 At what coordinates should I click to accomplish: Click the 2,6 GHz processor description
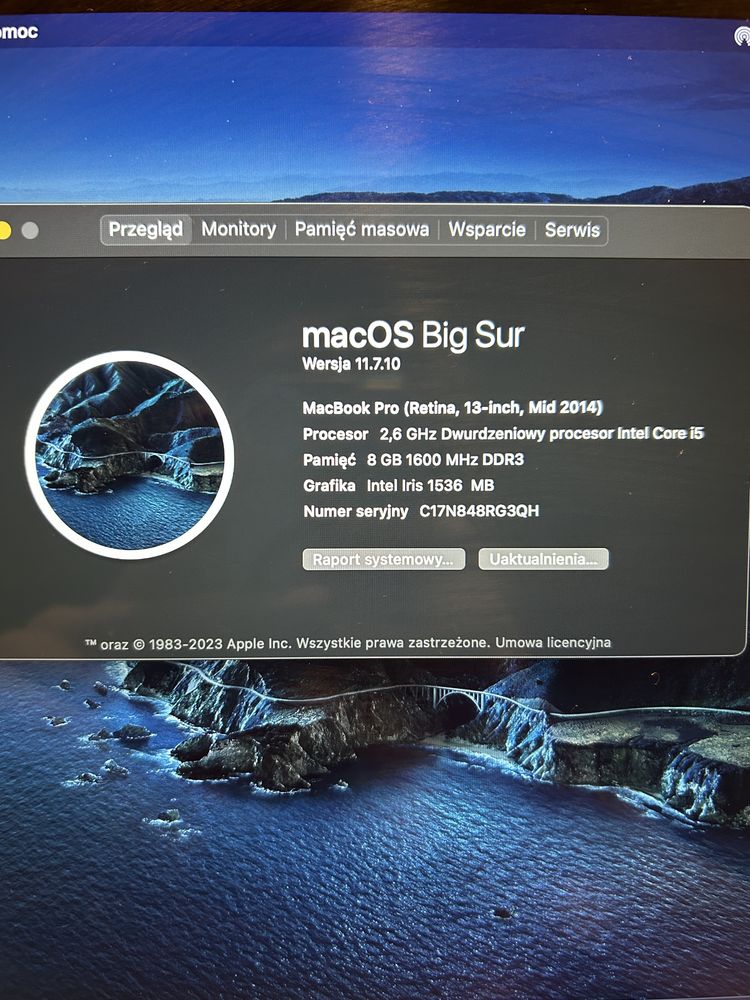541,434
